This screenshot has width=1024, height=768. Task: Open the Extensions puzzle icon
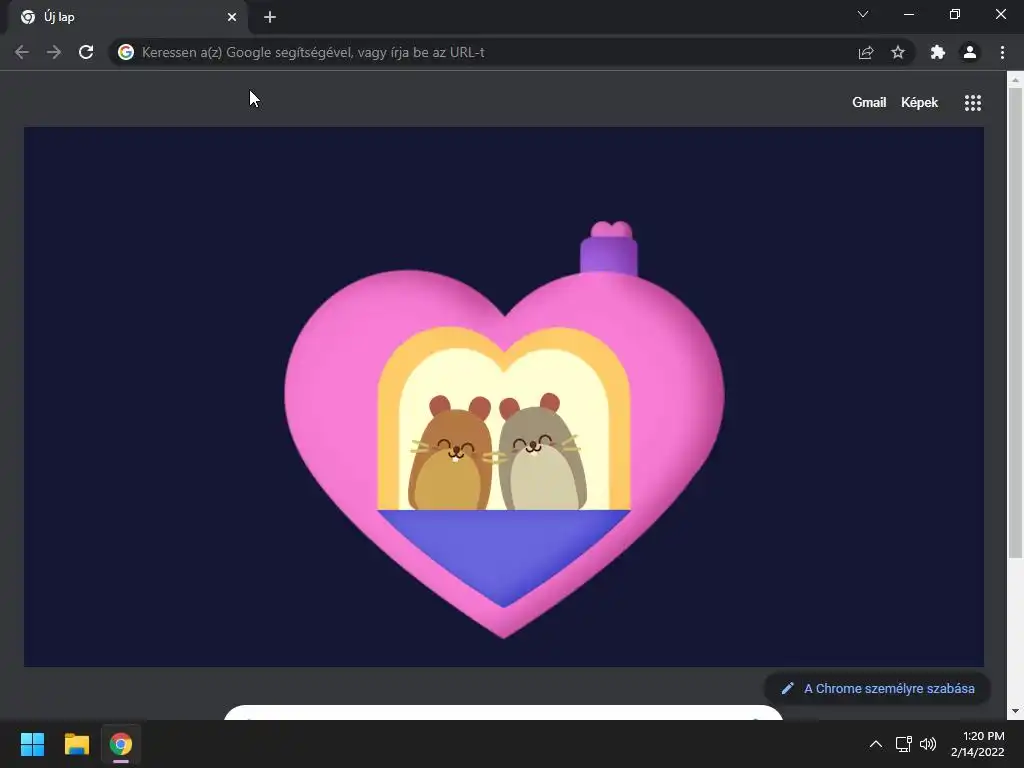click(938, 52)
